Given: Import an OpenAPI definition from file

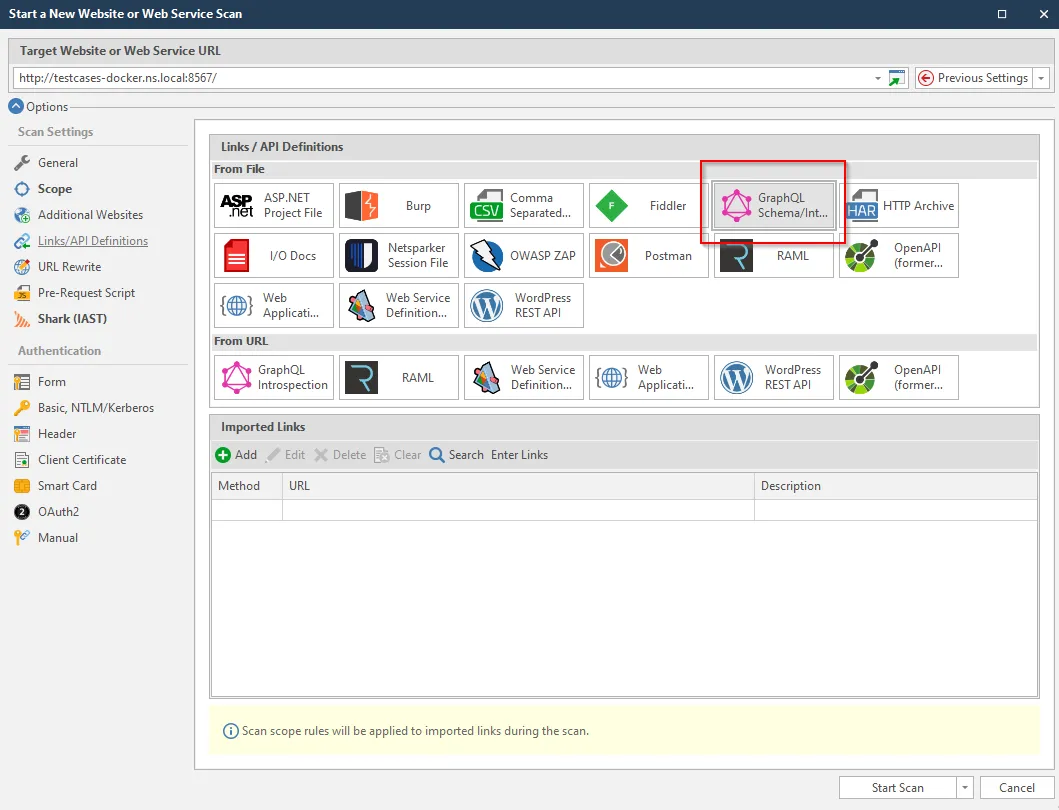Looking at the screenshot, I should (x=899, y=255).
